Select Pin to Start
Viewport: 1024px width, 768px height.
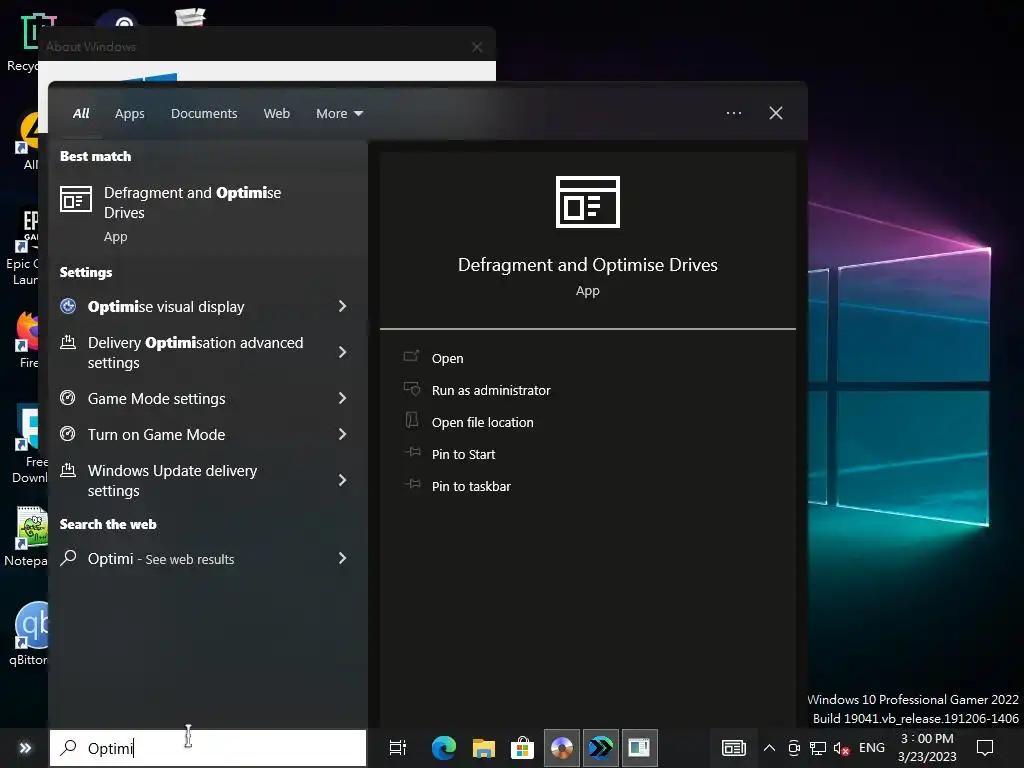[x=463, y=454]
